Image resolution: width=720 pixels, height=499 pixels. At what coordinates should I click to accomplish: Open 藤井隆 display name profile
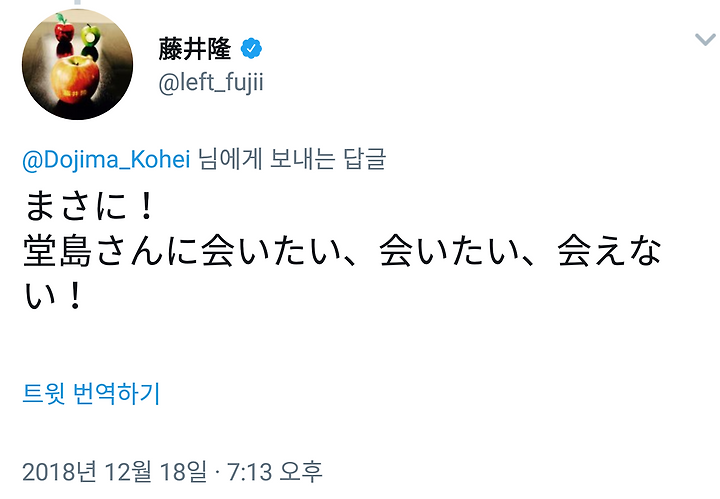[x=195, y=49]
